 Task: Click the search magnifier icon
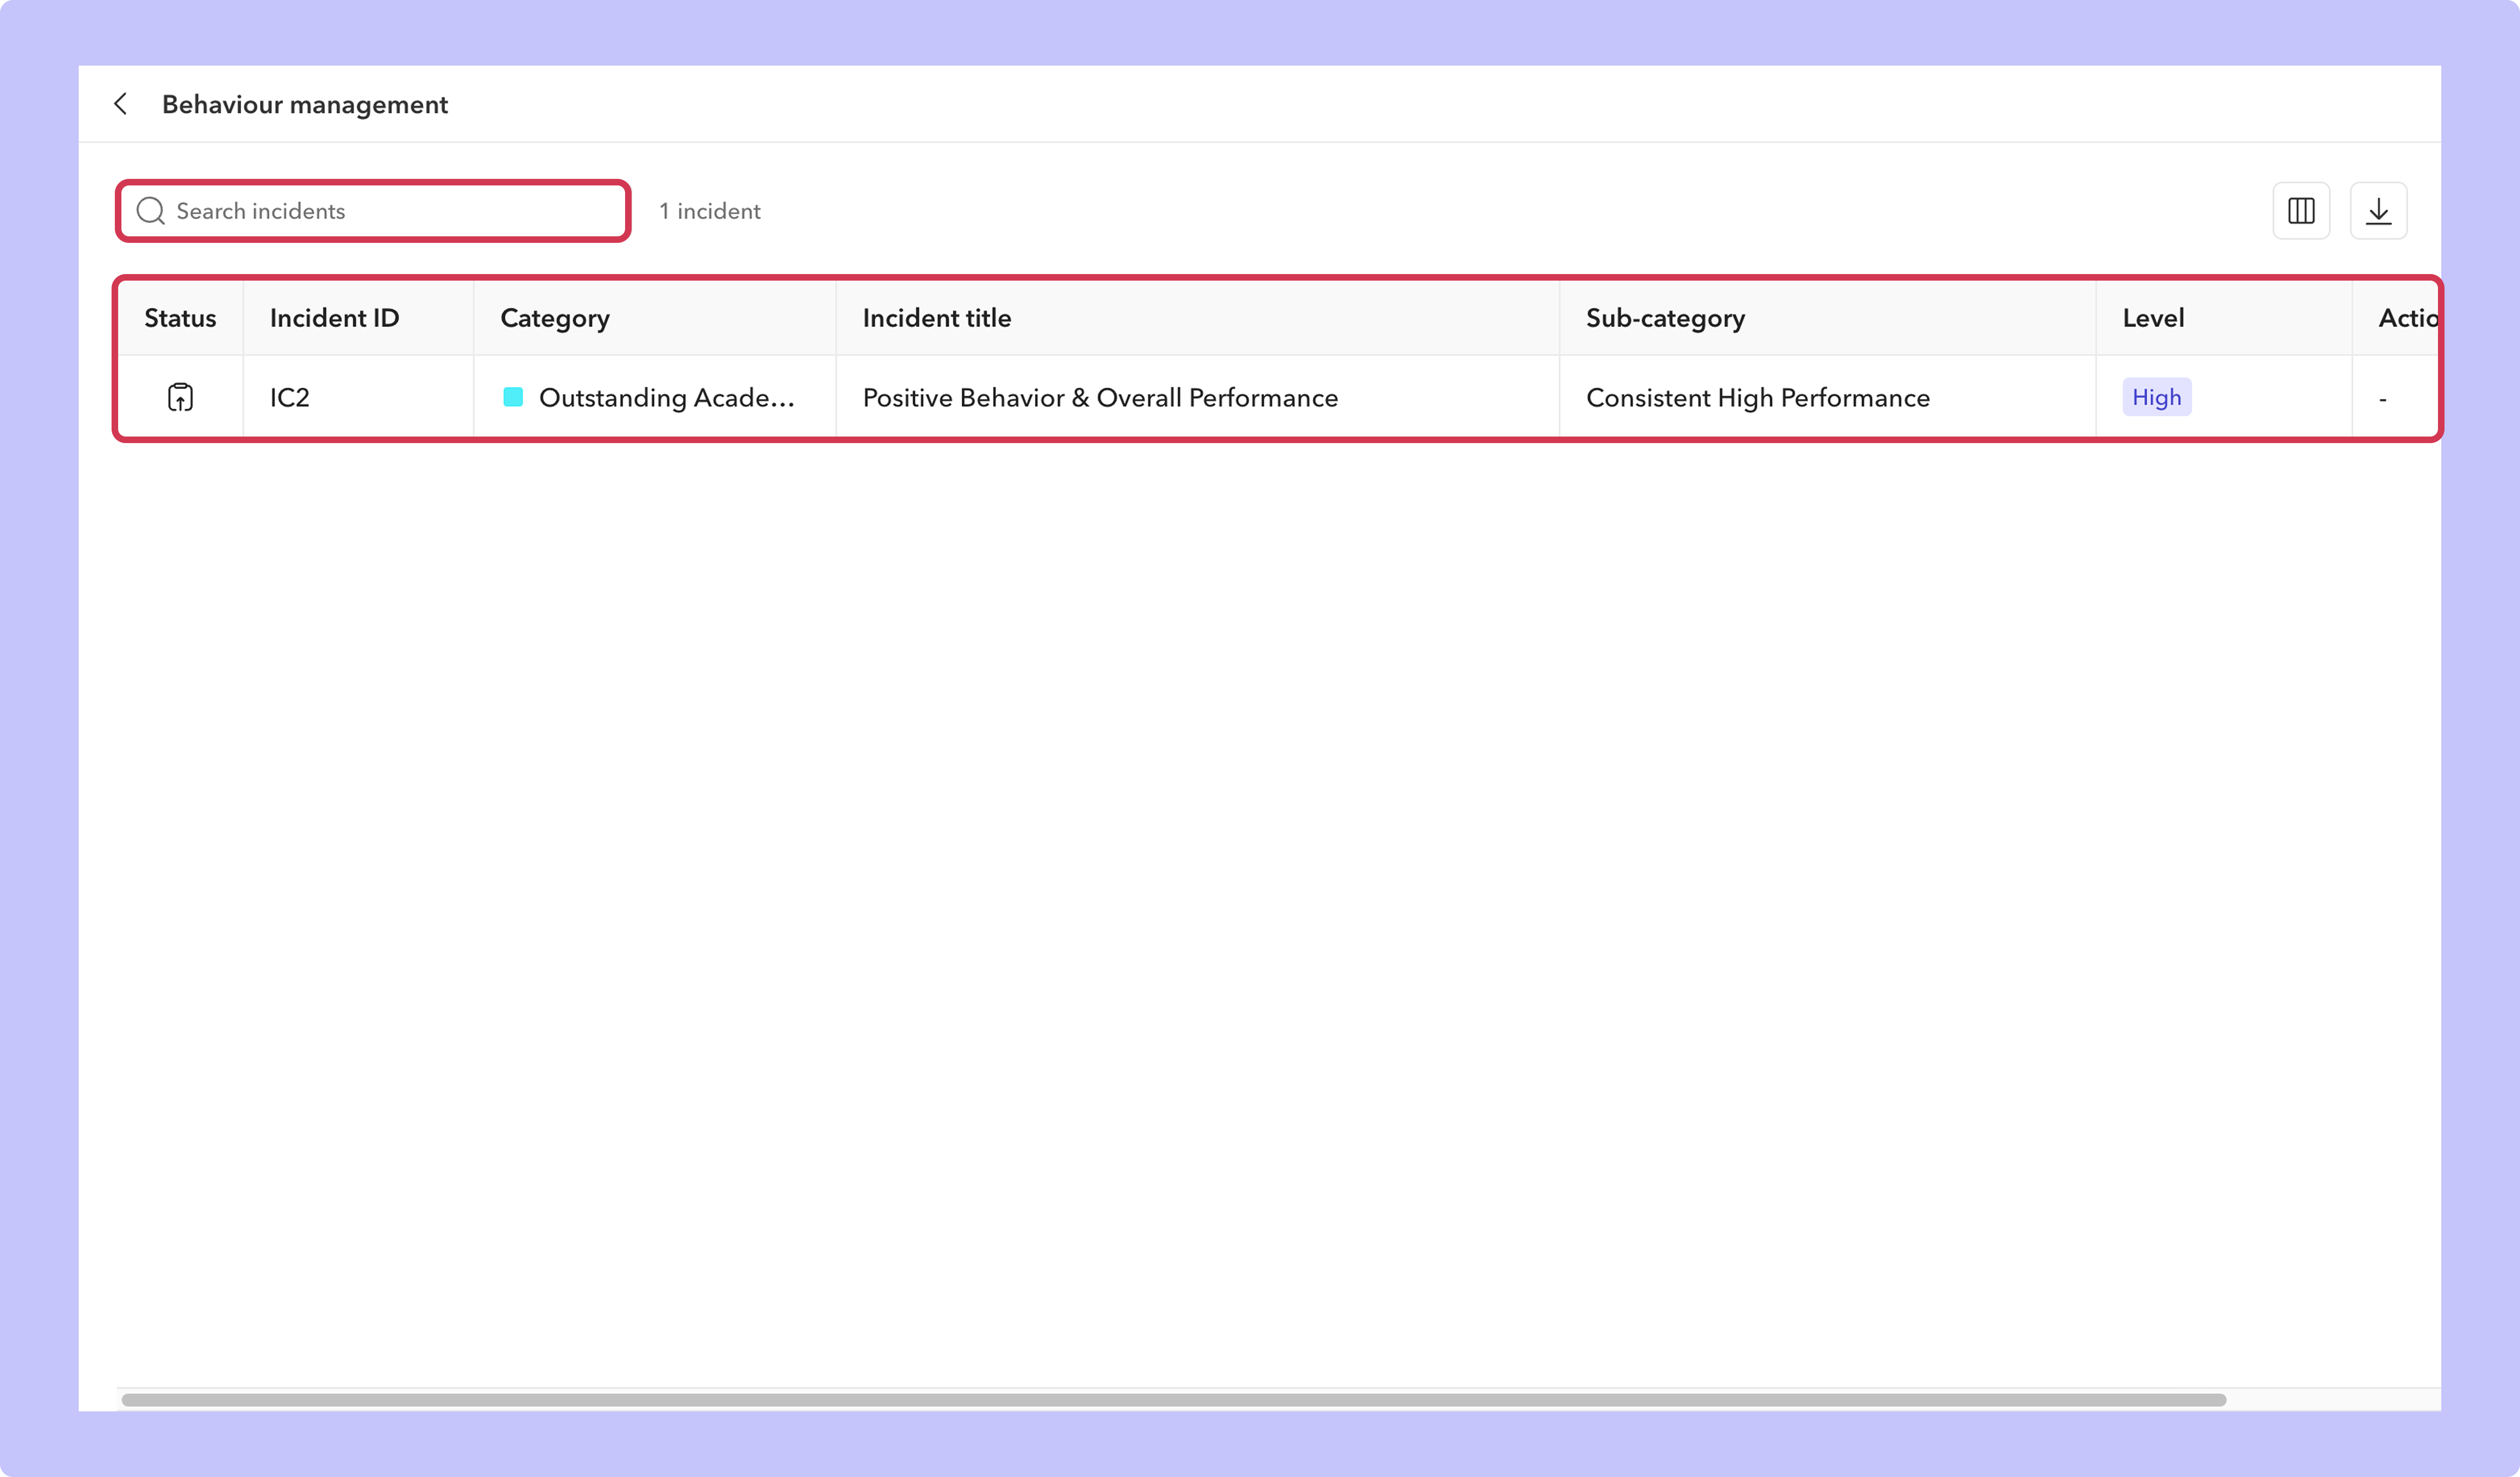[151, 211]
